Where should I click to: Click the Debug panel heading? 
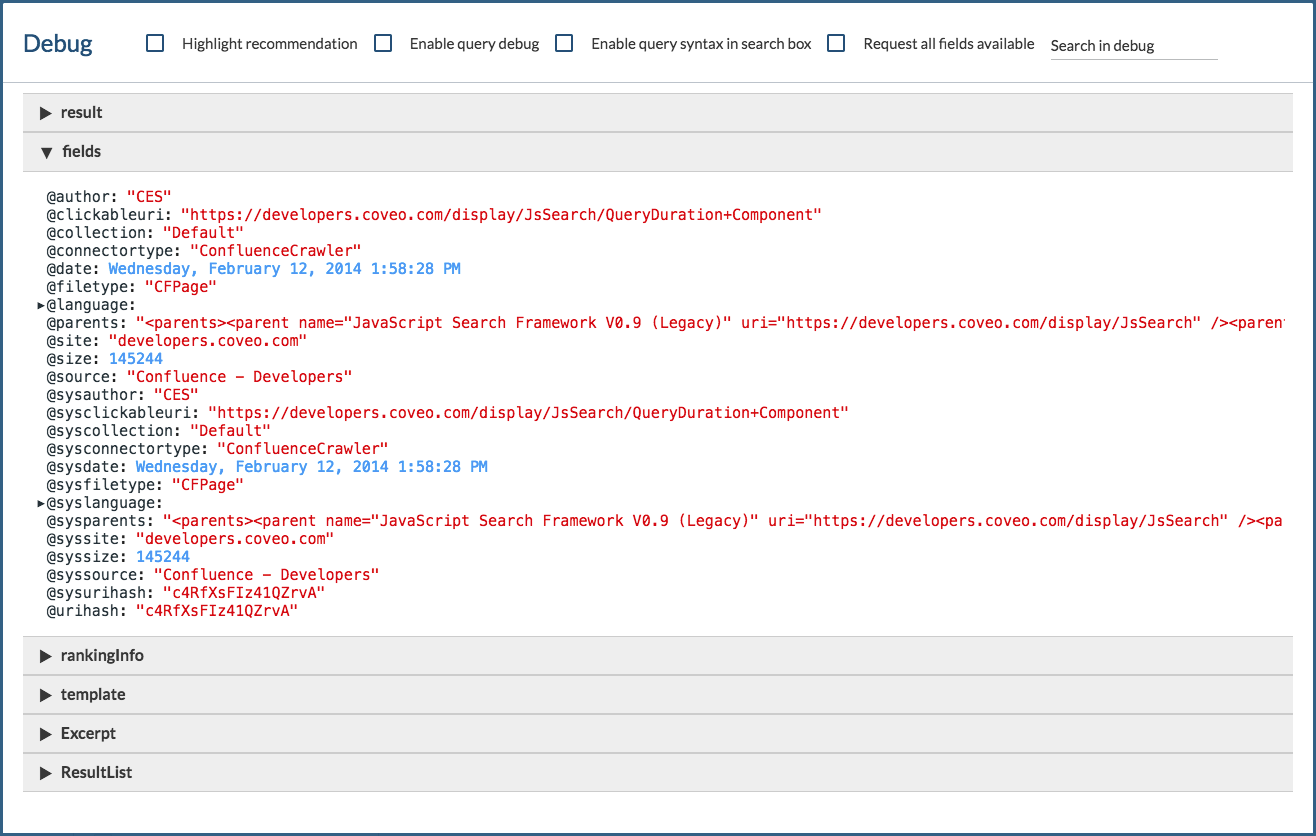tap(58, 44)
